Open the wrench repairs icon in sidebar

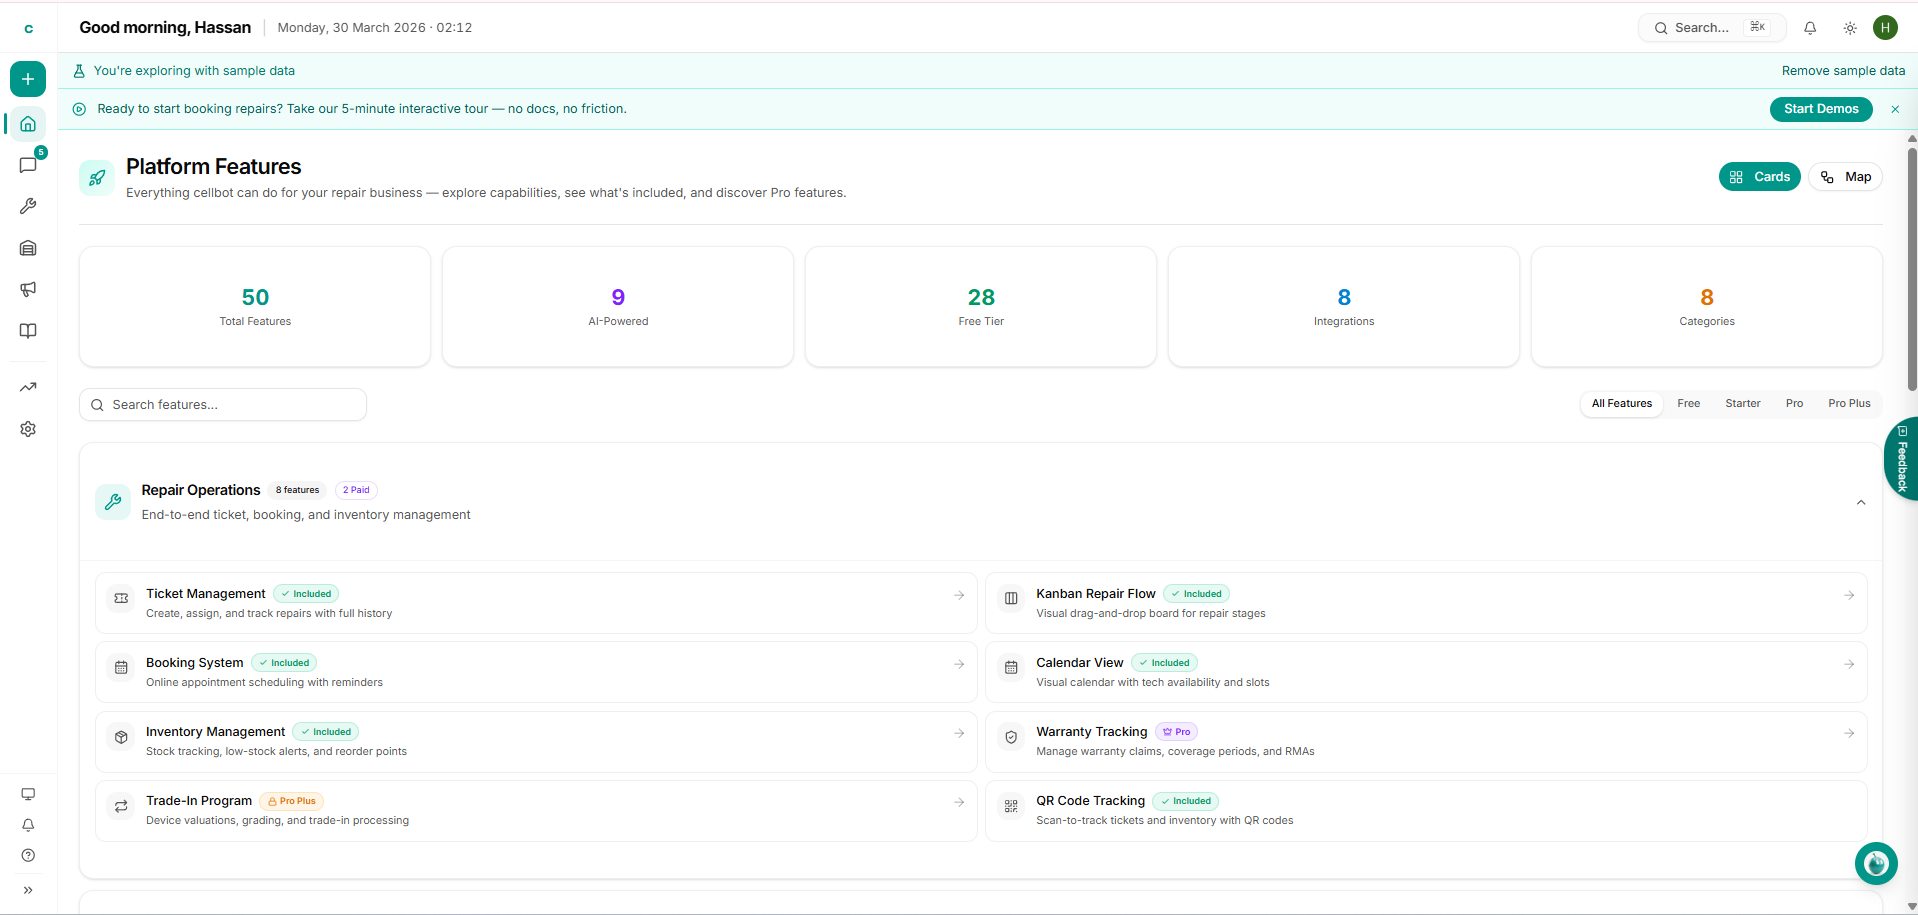(x=28, y=206)
